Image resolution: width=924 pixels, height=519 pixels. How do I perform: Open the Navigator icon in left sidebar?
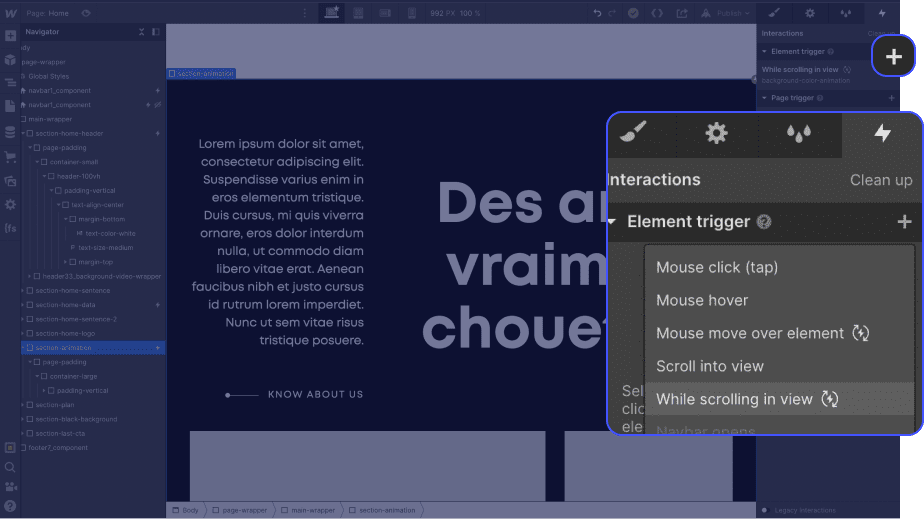10,83
